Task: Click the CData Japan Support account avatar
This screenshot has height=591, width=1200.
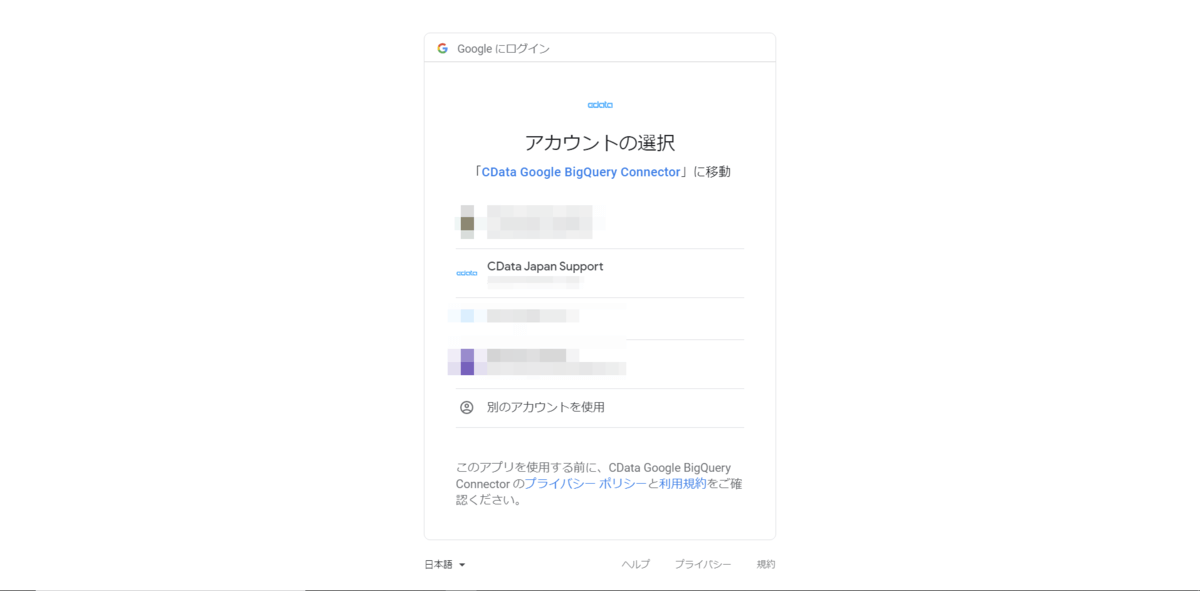Action: 466,273
